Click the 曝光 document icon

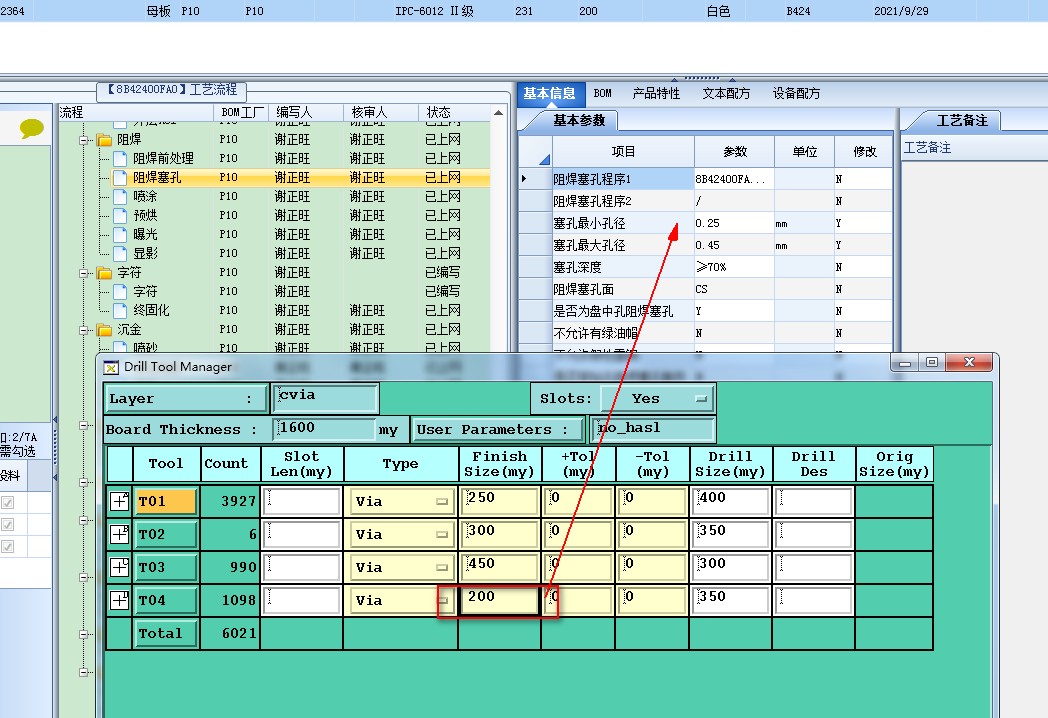click(x=120, y=235)
